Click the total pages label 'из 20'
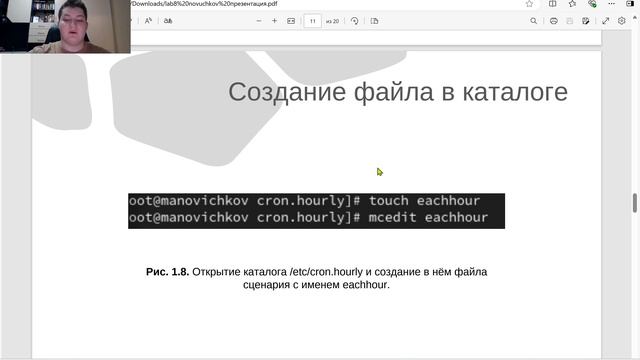 pyautogui.click(x=332, y=21)
